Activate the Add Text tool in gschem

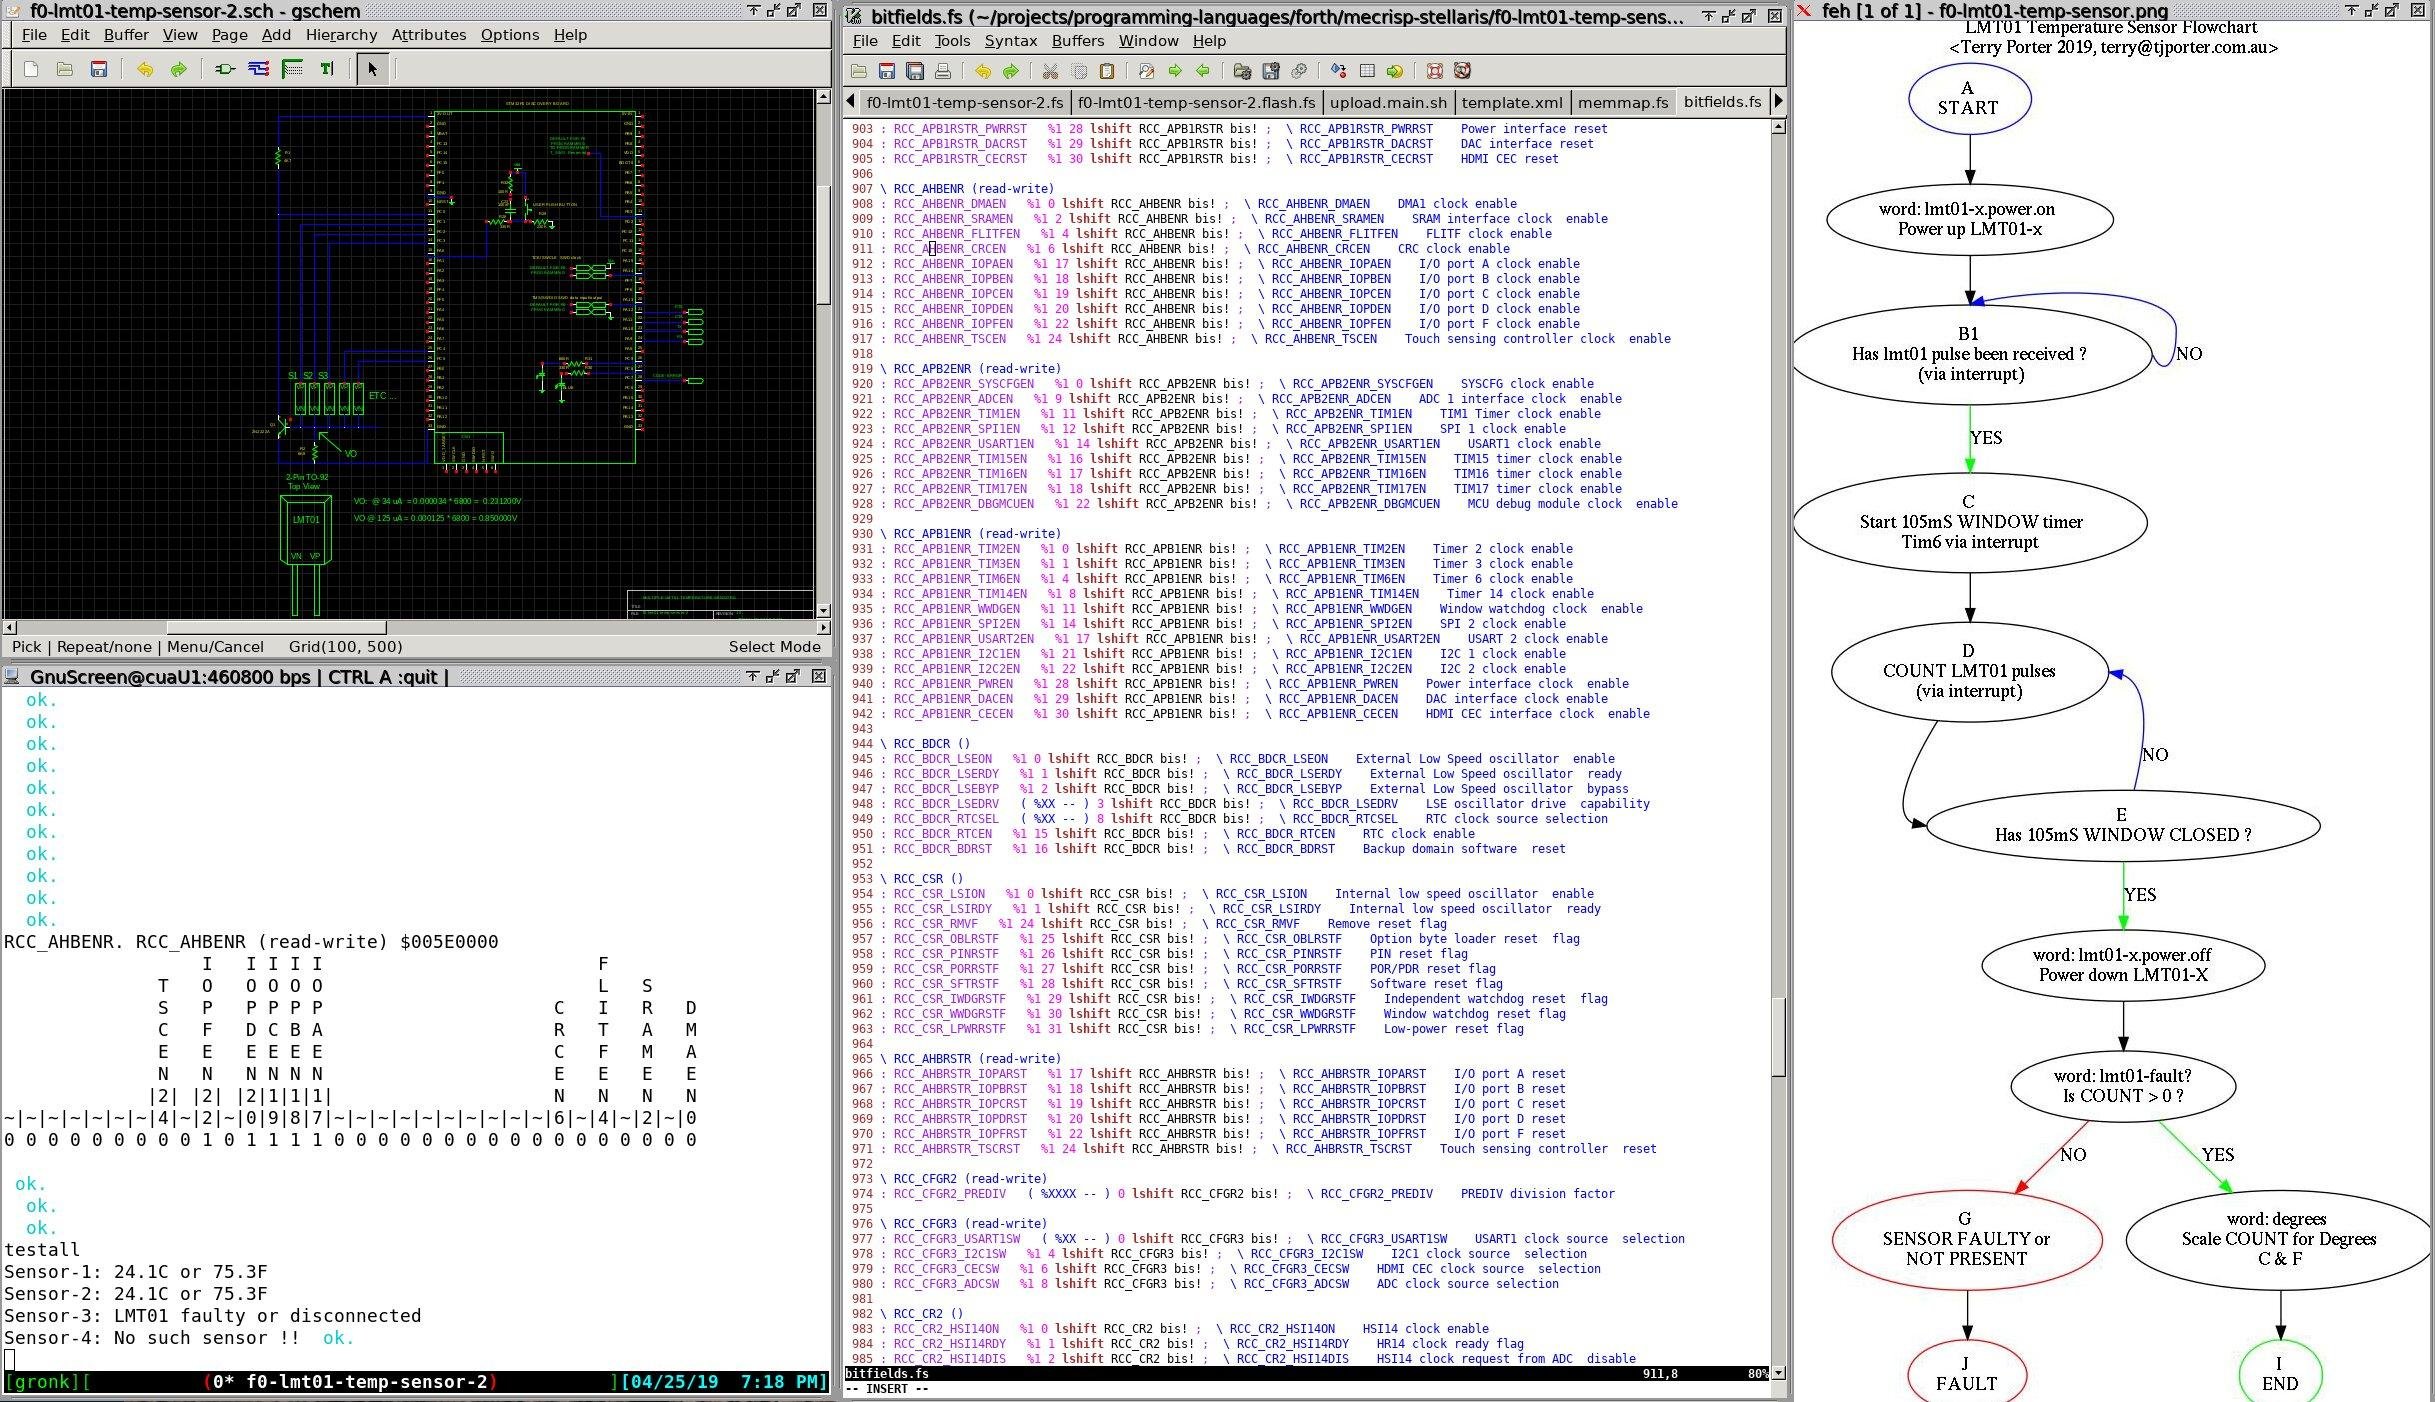click(326, 69)
